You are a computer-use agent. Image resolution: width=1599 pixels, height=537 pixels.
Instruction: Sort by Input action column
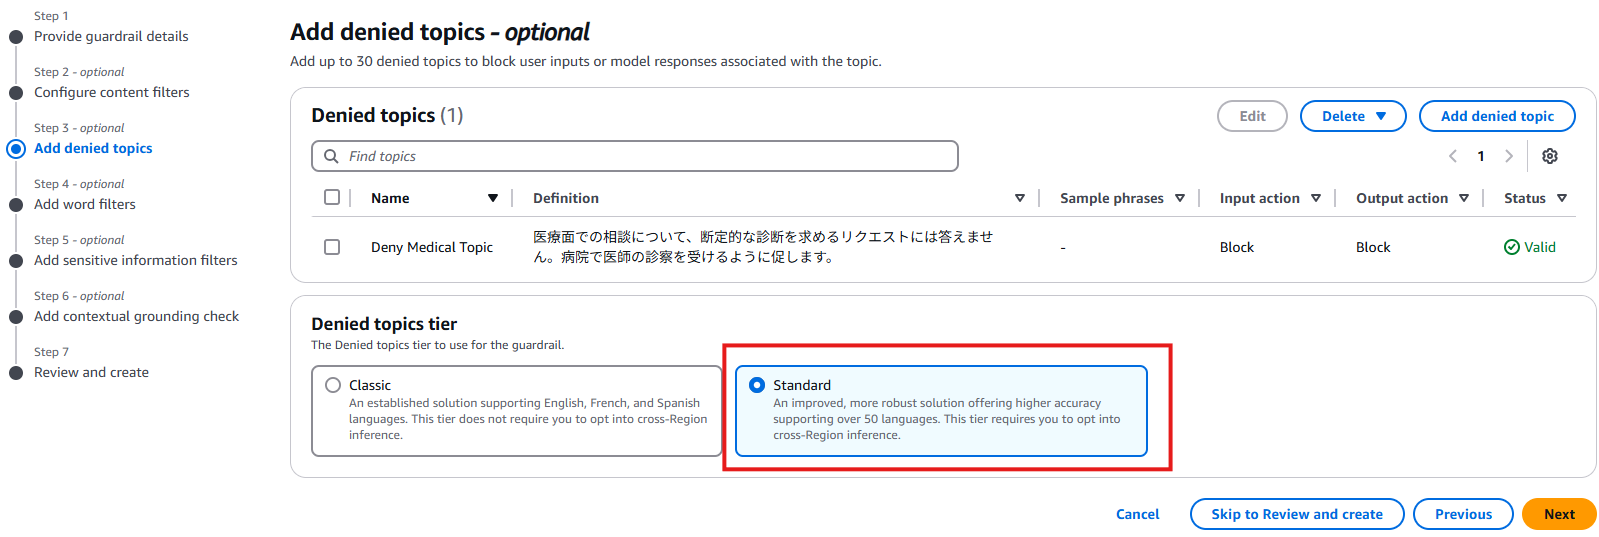[x=1270, y=198]
